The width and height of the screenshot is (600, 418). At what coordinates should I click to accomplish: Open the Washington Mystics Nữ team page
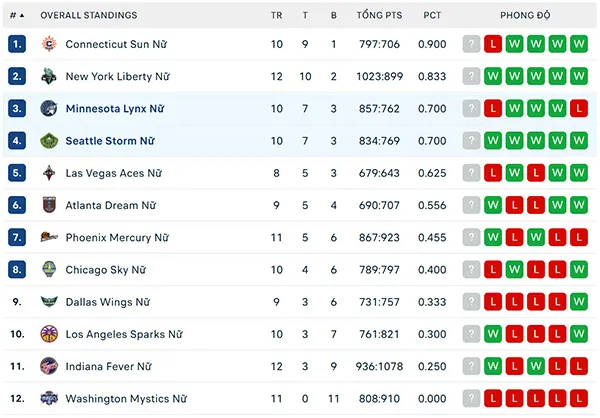pos(126,398)
